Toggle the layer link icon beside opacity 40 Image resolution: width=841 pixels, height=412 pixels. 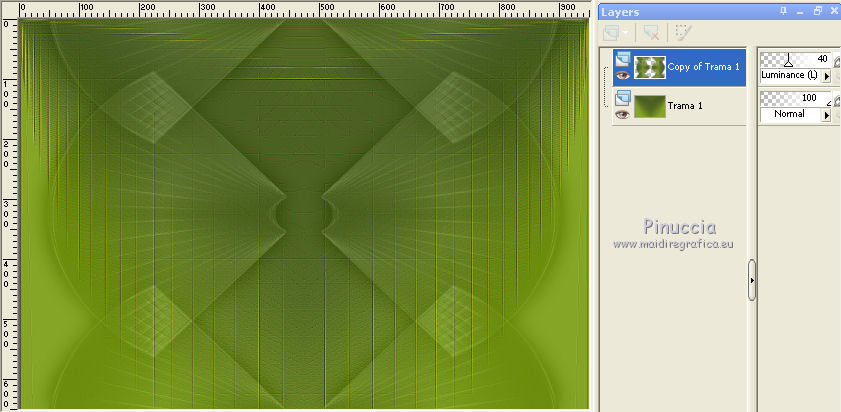[x=836, y=60]
